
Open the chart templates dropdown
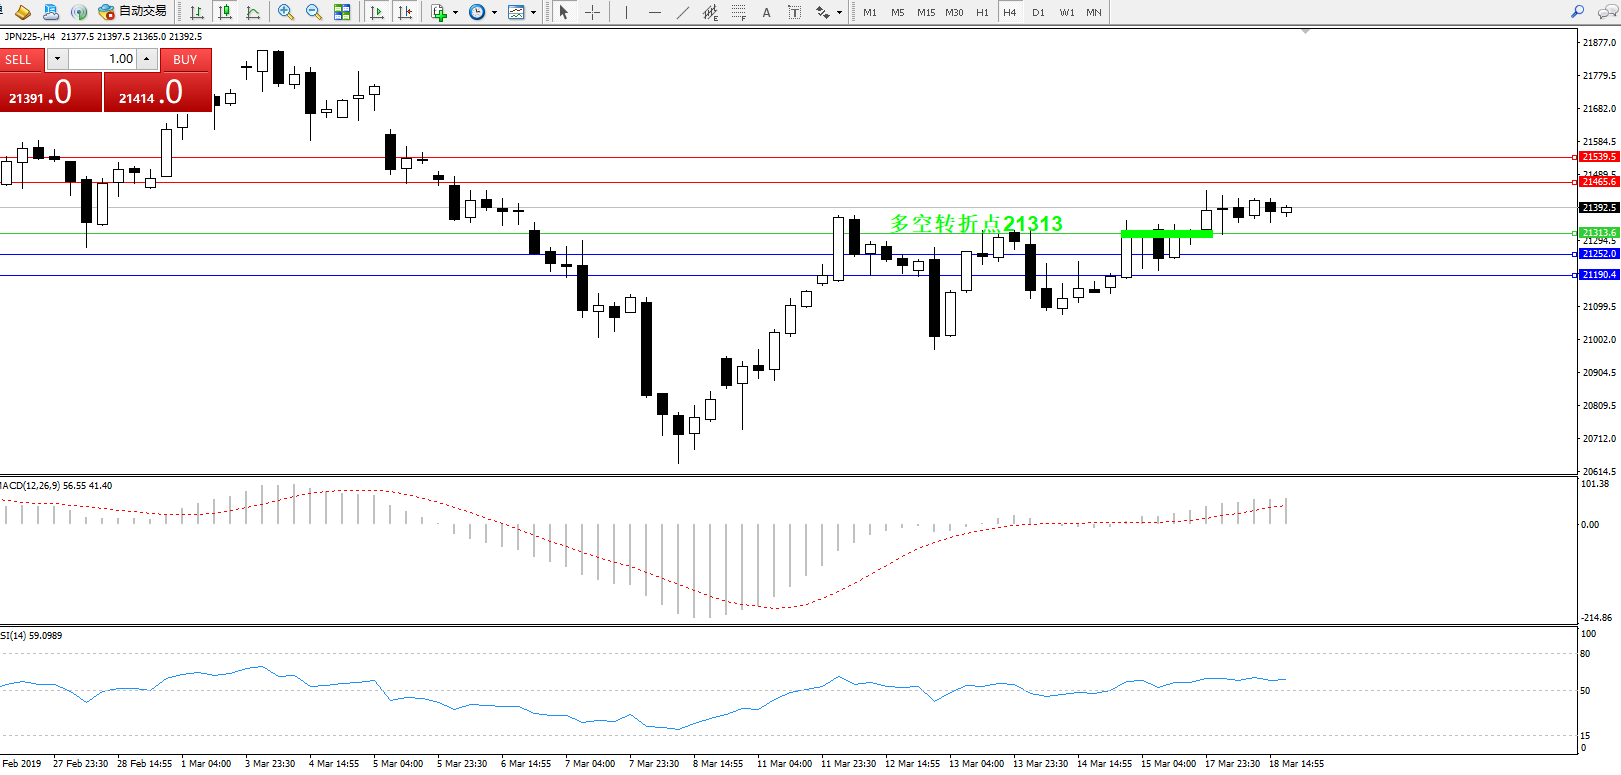tap(533, 13)
